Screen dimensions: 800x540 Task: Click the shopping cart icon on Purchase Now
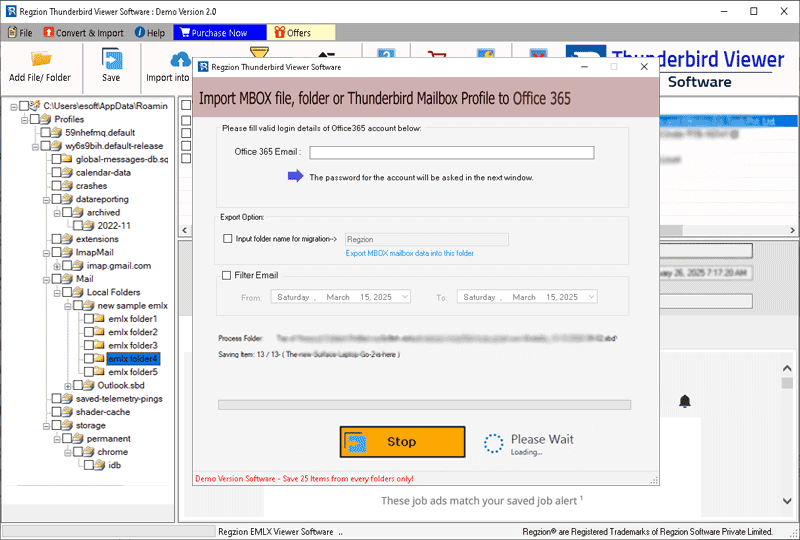[184, 33]
